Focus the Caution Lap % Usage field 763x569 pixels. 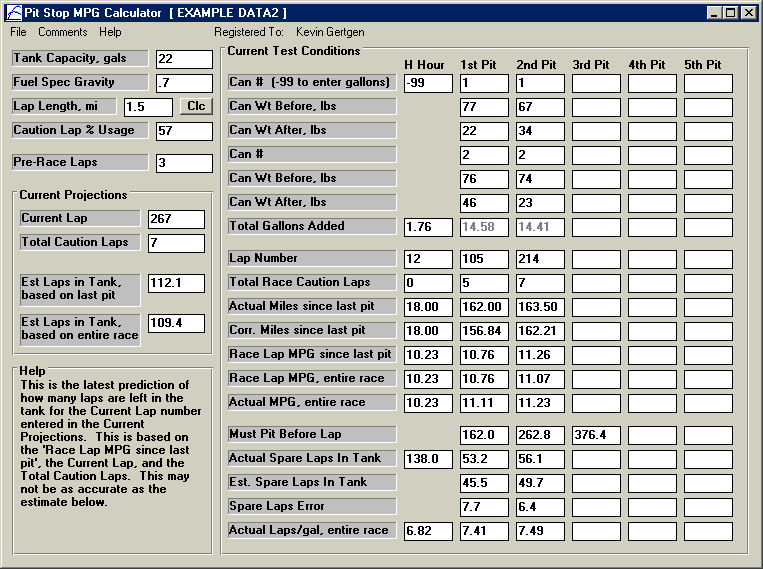[184, 131]
